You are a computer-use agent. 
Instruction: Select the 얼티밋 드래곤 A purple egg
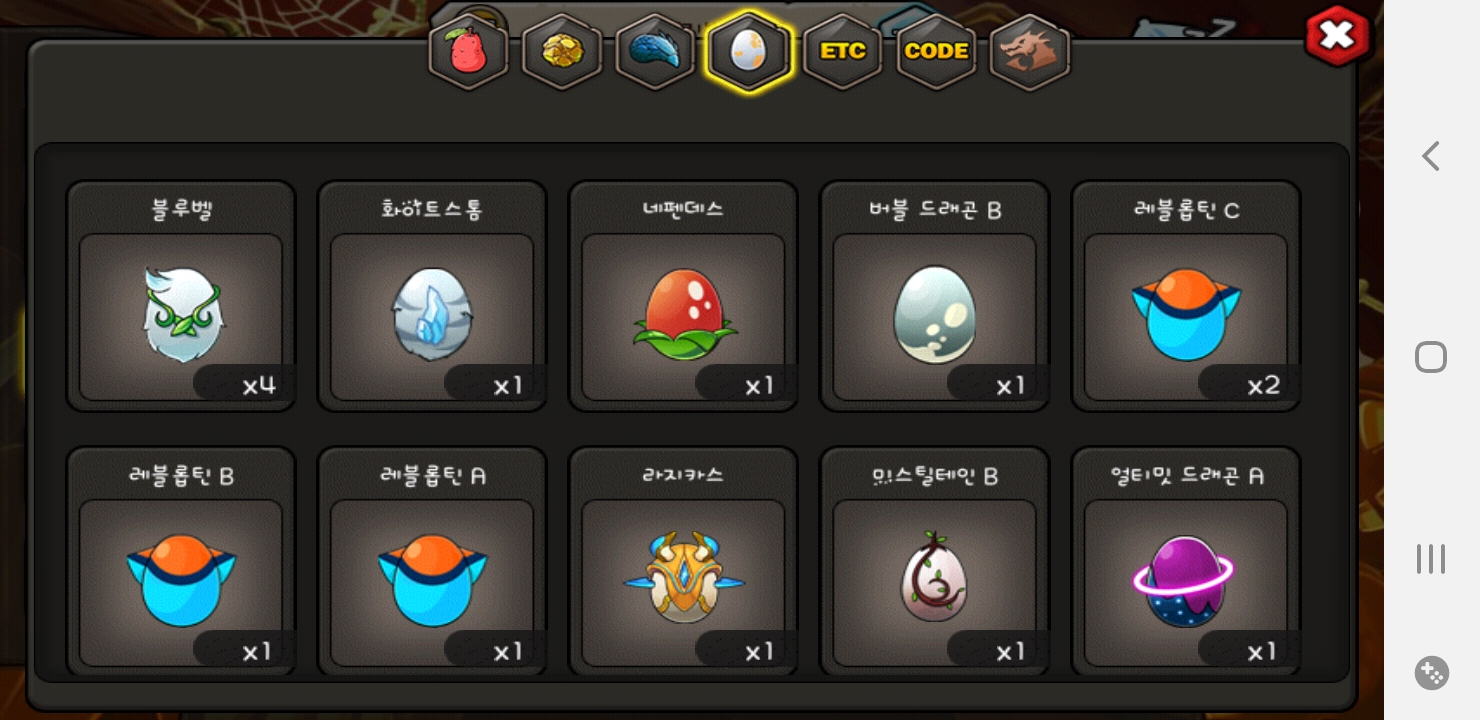click(1186, 562)
